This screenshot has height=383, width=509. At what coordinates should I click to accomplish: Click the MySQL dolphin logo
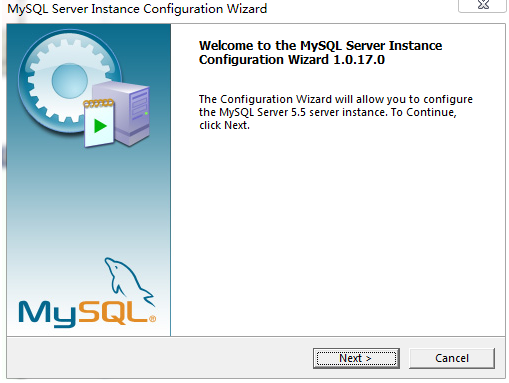point(87,292)
